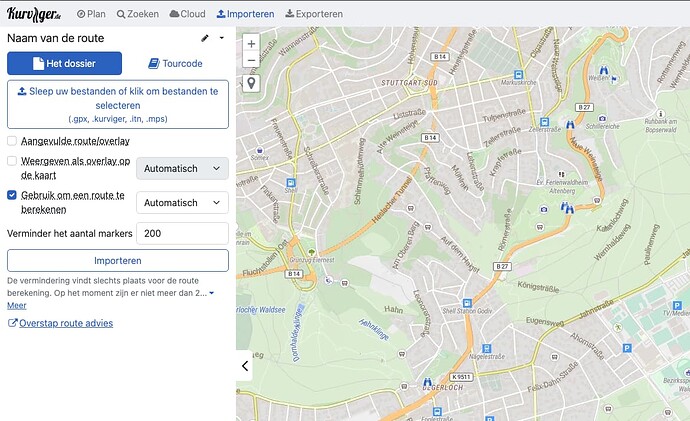Viewport: 690px width, 421px height.
Task: Open the overlay Automatisch dropdown
Action: point(182,169)
